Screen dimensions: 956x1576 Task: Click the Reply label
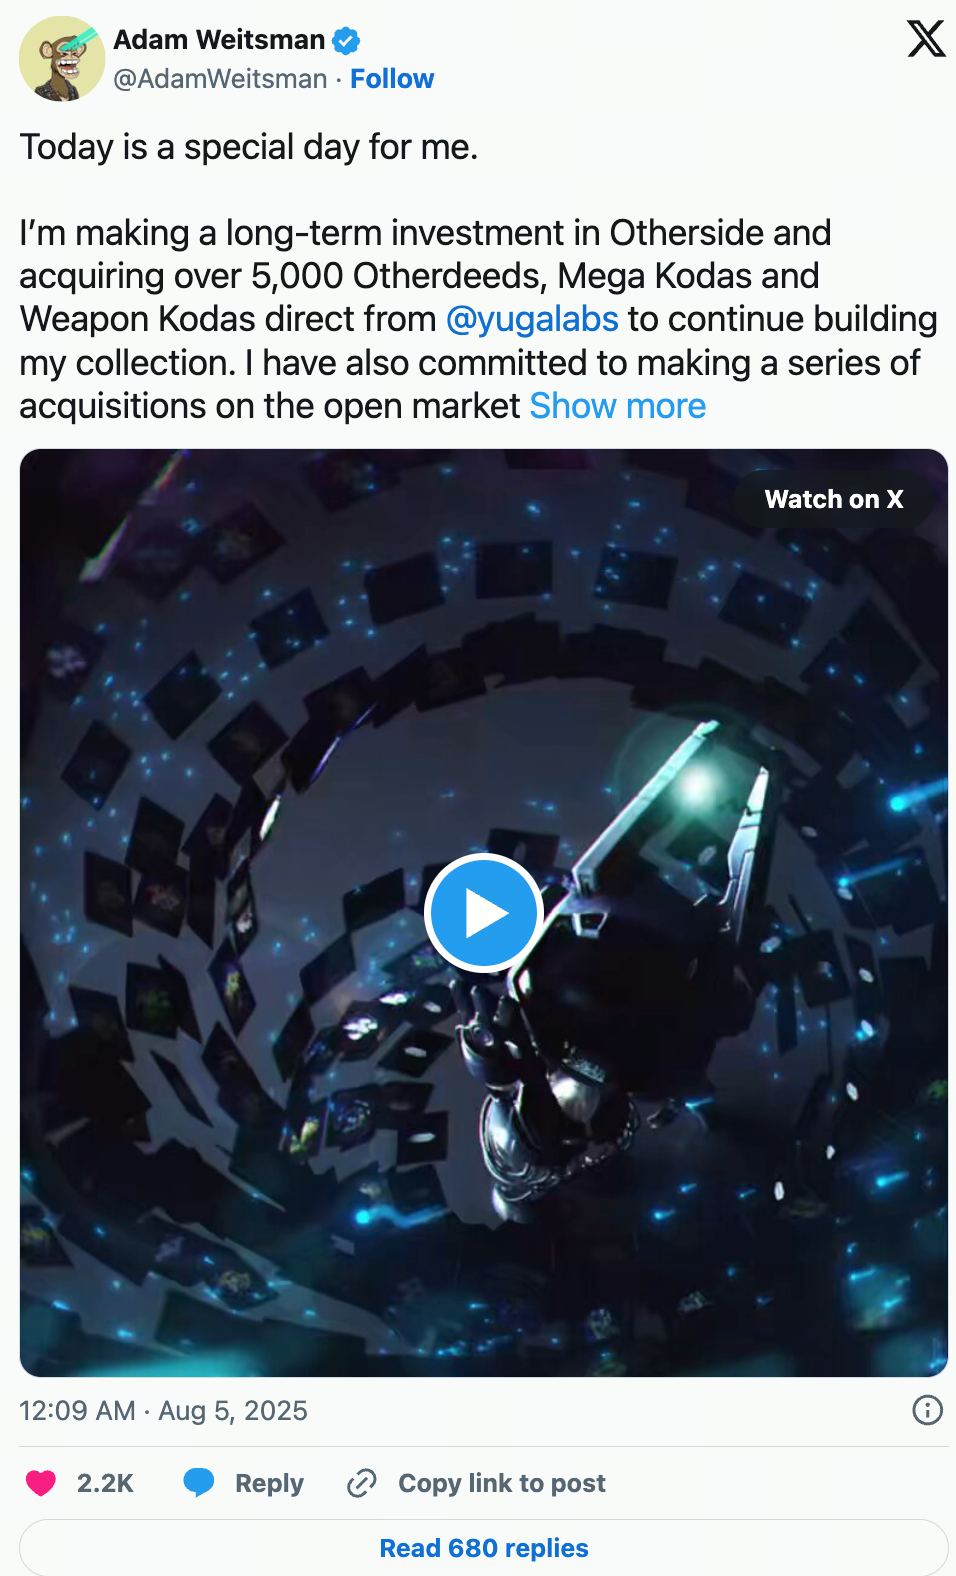click(269, 1483)
